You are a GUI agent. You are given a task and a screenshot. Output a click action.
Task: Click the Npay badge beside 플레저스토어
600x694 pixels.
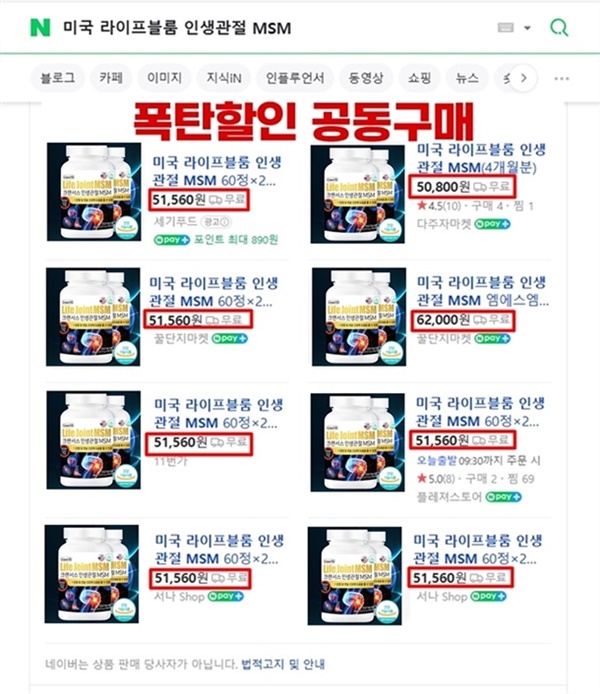coord(504,497)
